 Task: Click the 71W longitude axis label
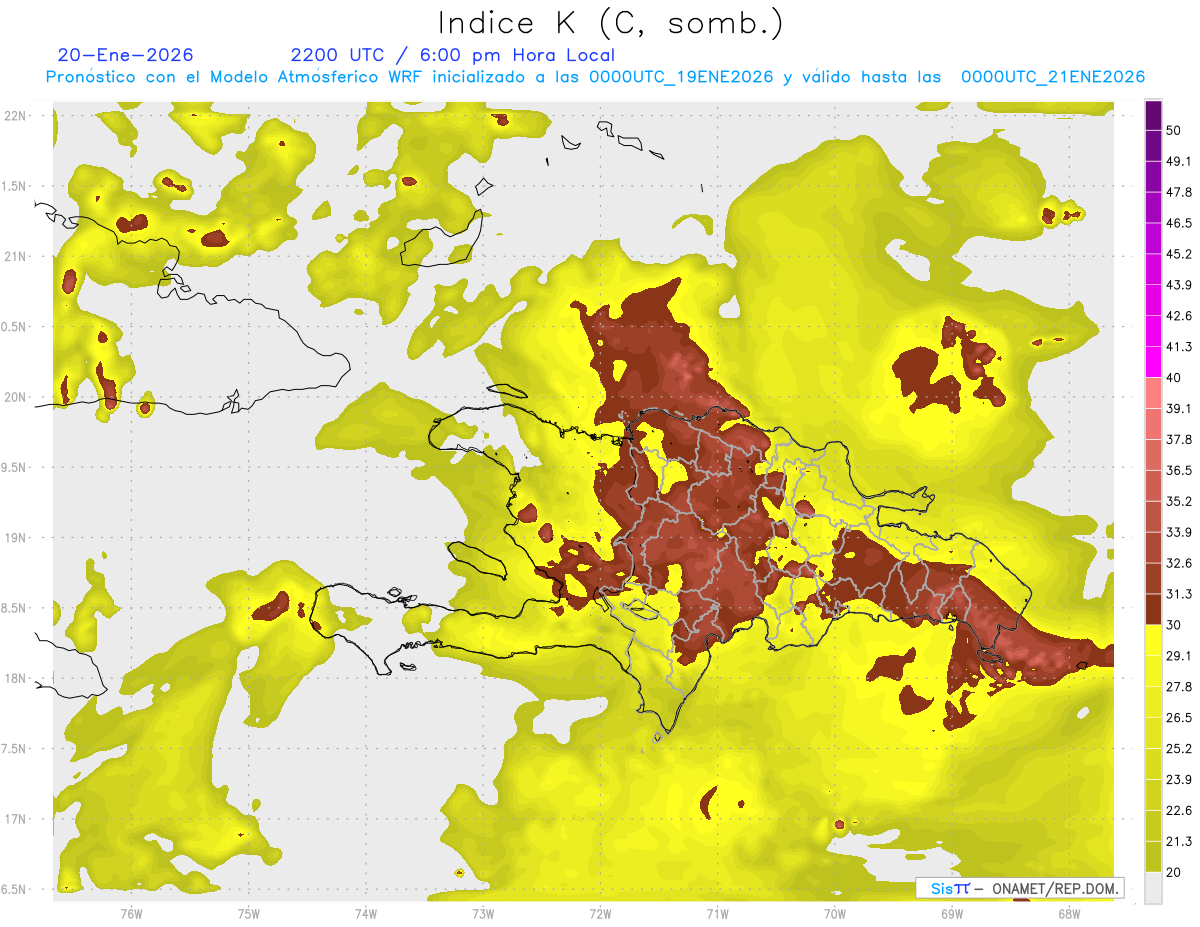pos(717,913)
